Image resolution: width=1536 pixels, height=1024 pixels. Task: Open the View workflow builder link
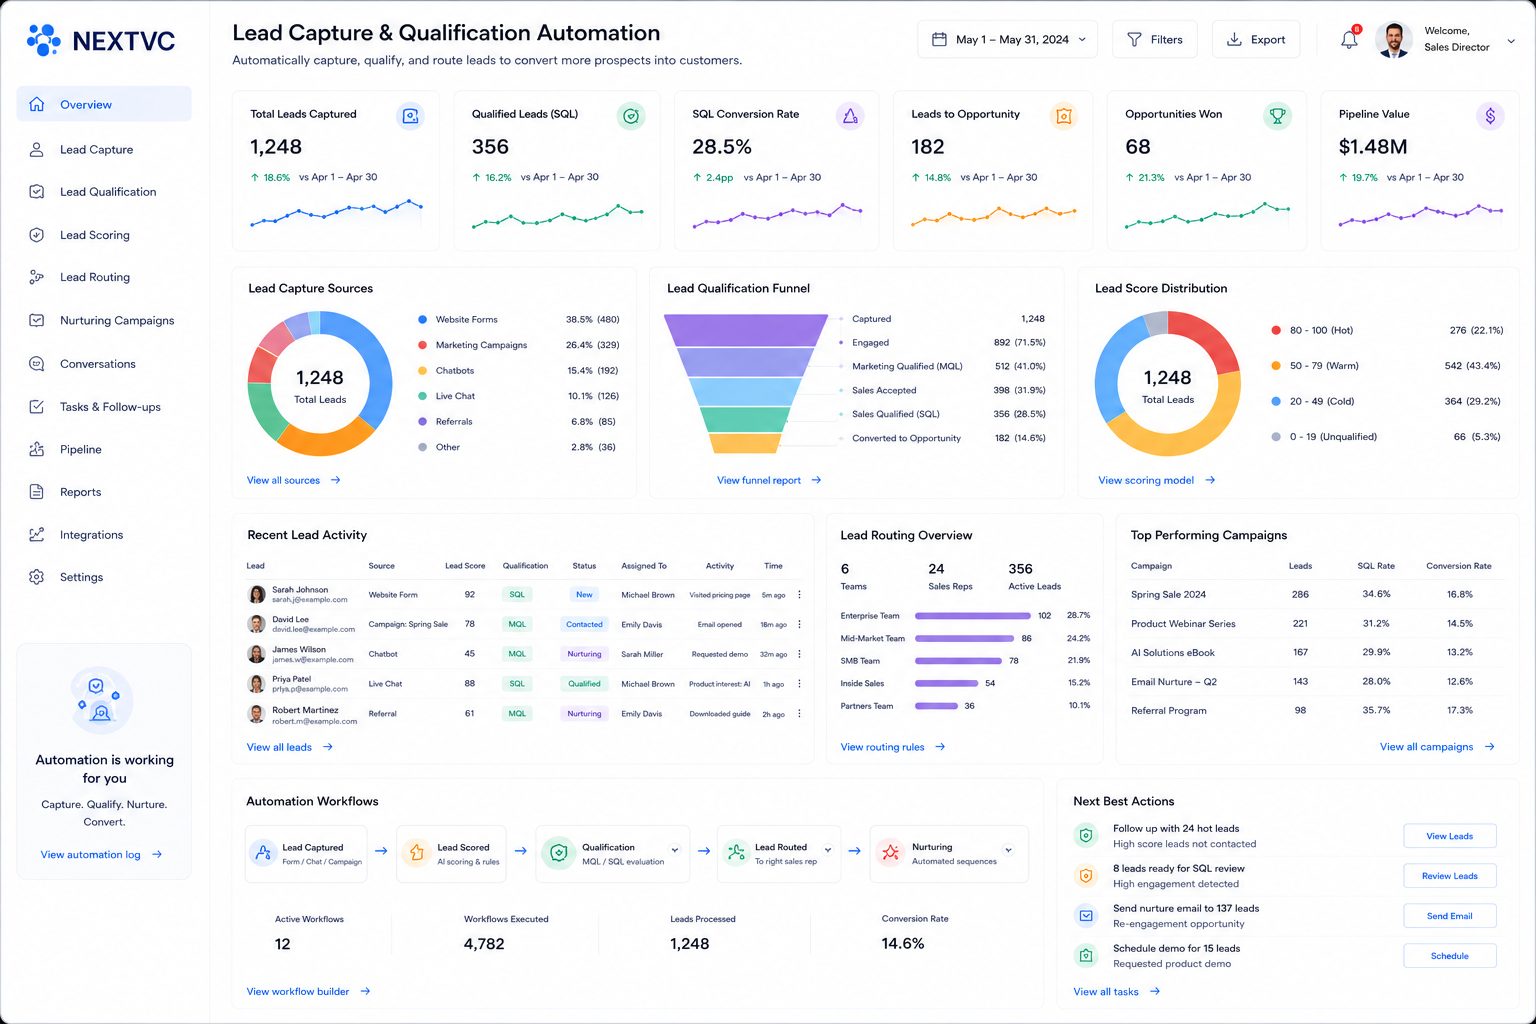[x=308, y=992]
